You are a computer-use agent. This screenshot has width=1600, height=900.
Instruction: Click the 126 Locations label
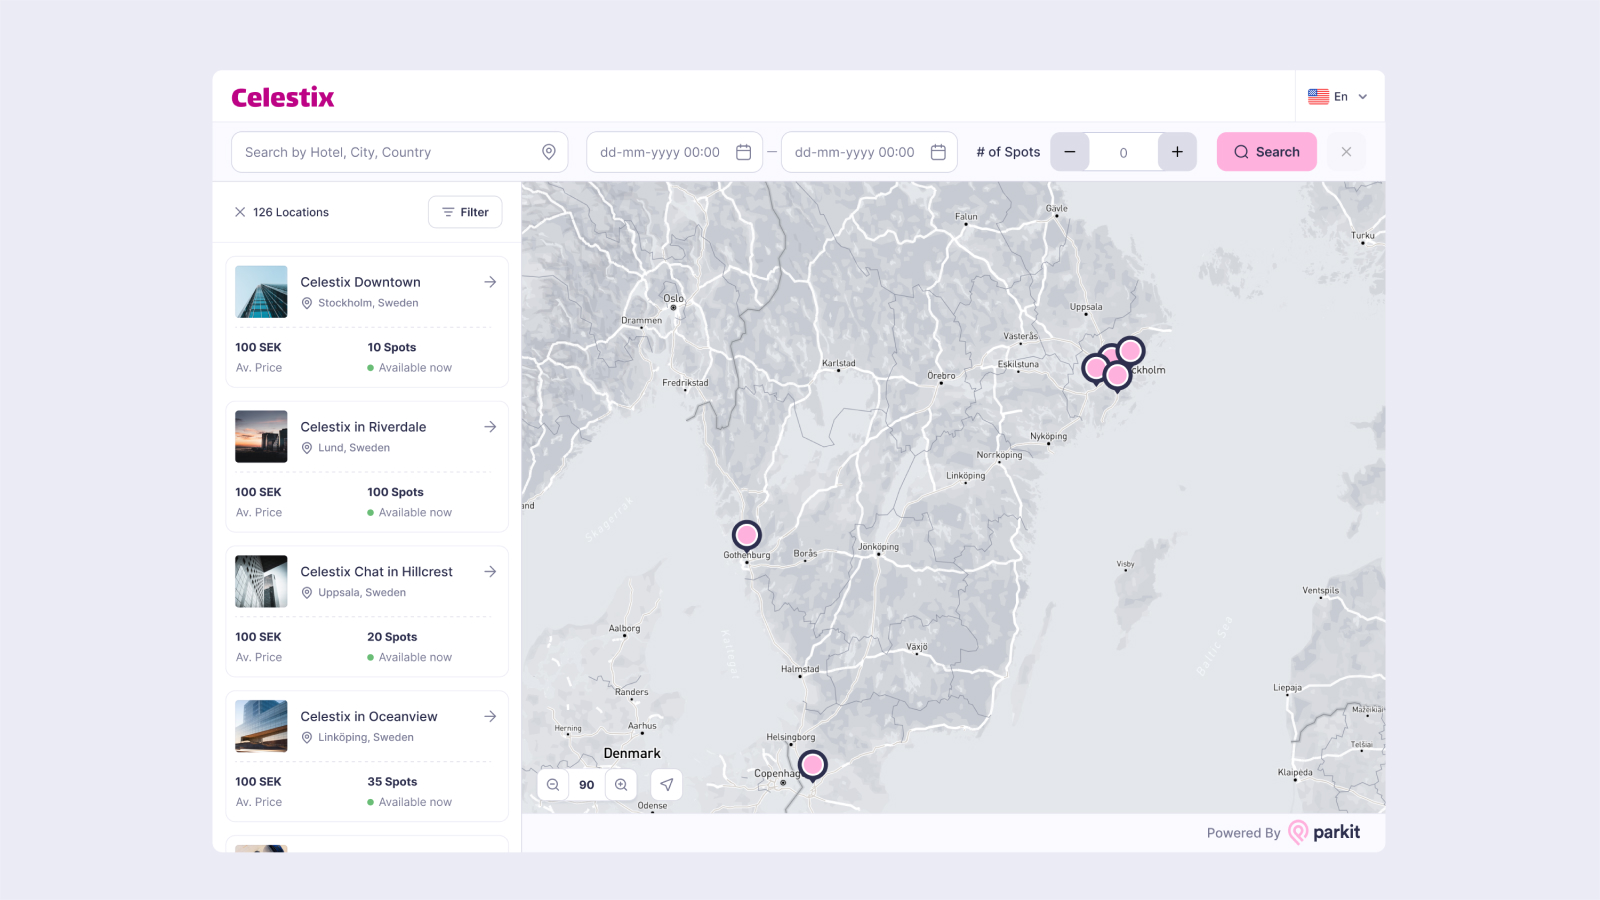pos(291,212)
